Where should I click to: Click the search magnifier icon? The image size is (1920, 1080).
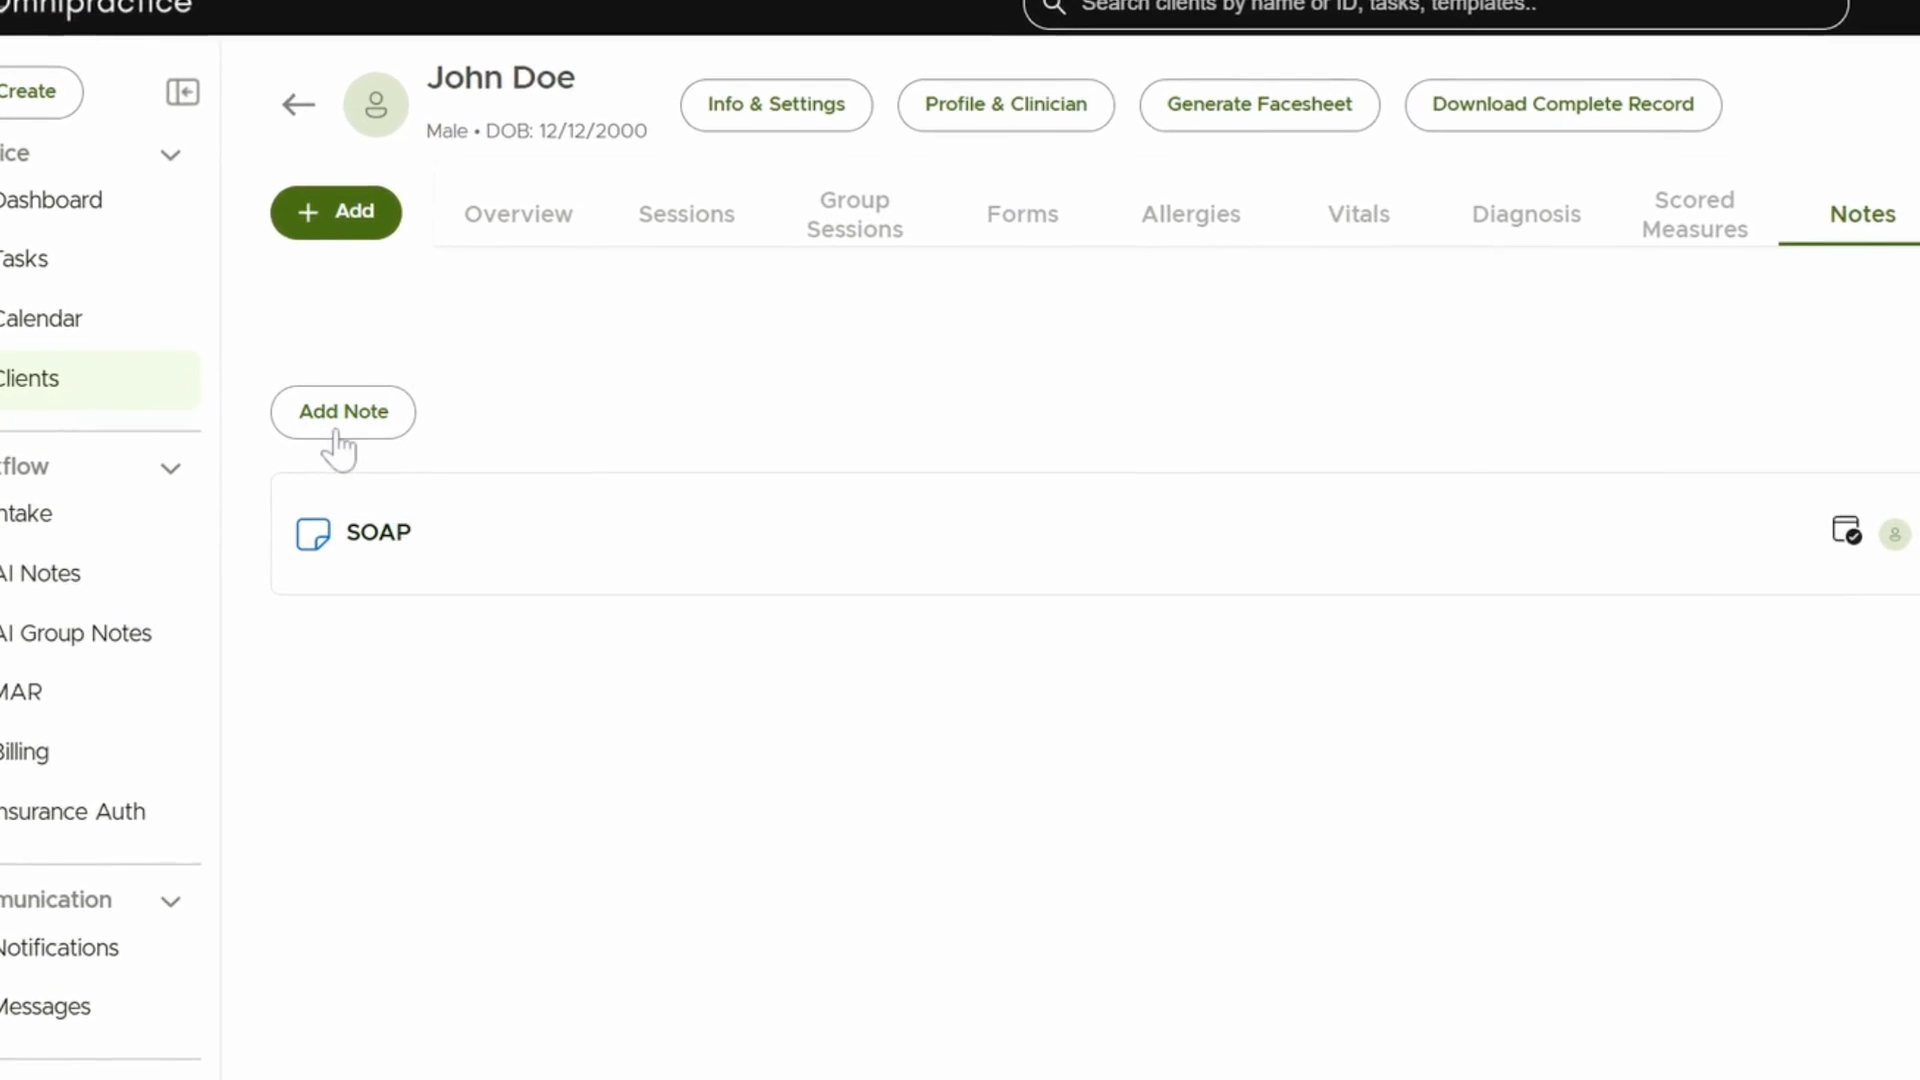coord(1054,7)
